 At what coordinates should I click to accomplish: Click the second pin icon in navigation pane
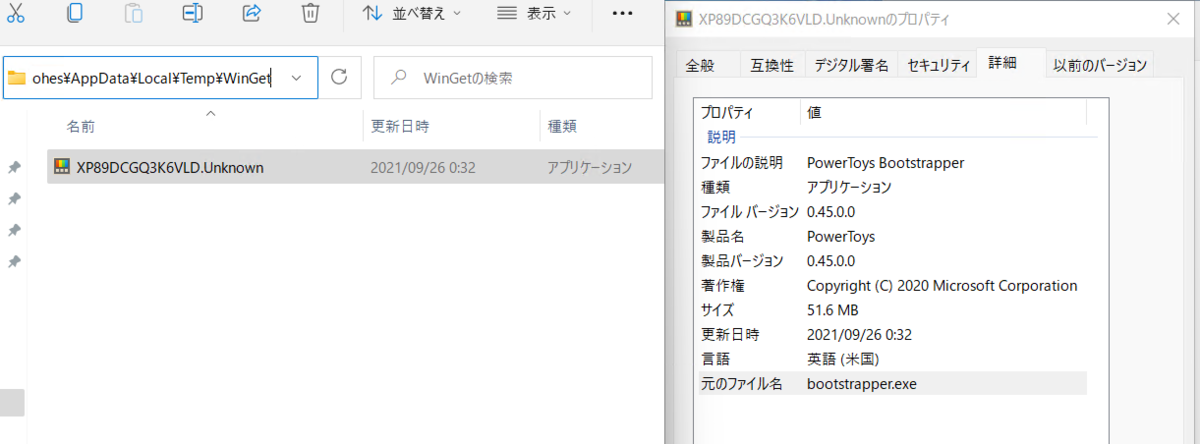click(x=14, y=199)
